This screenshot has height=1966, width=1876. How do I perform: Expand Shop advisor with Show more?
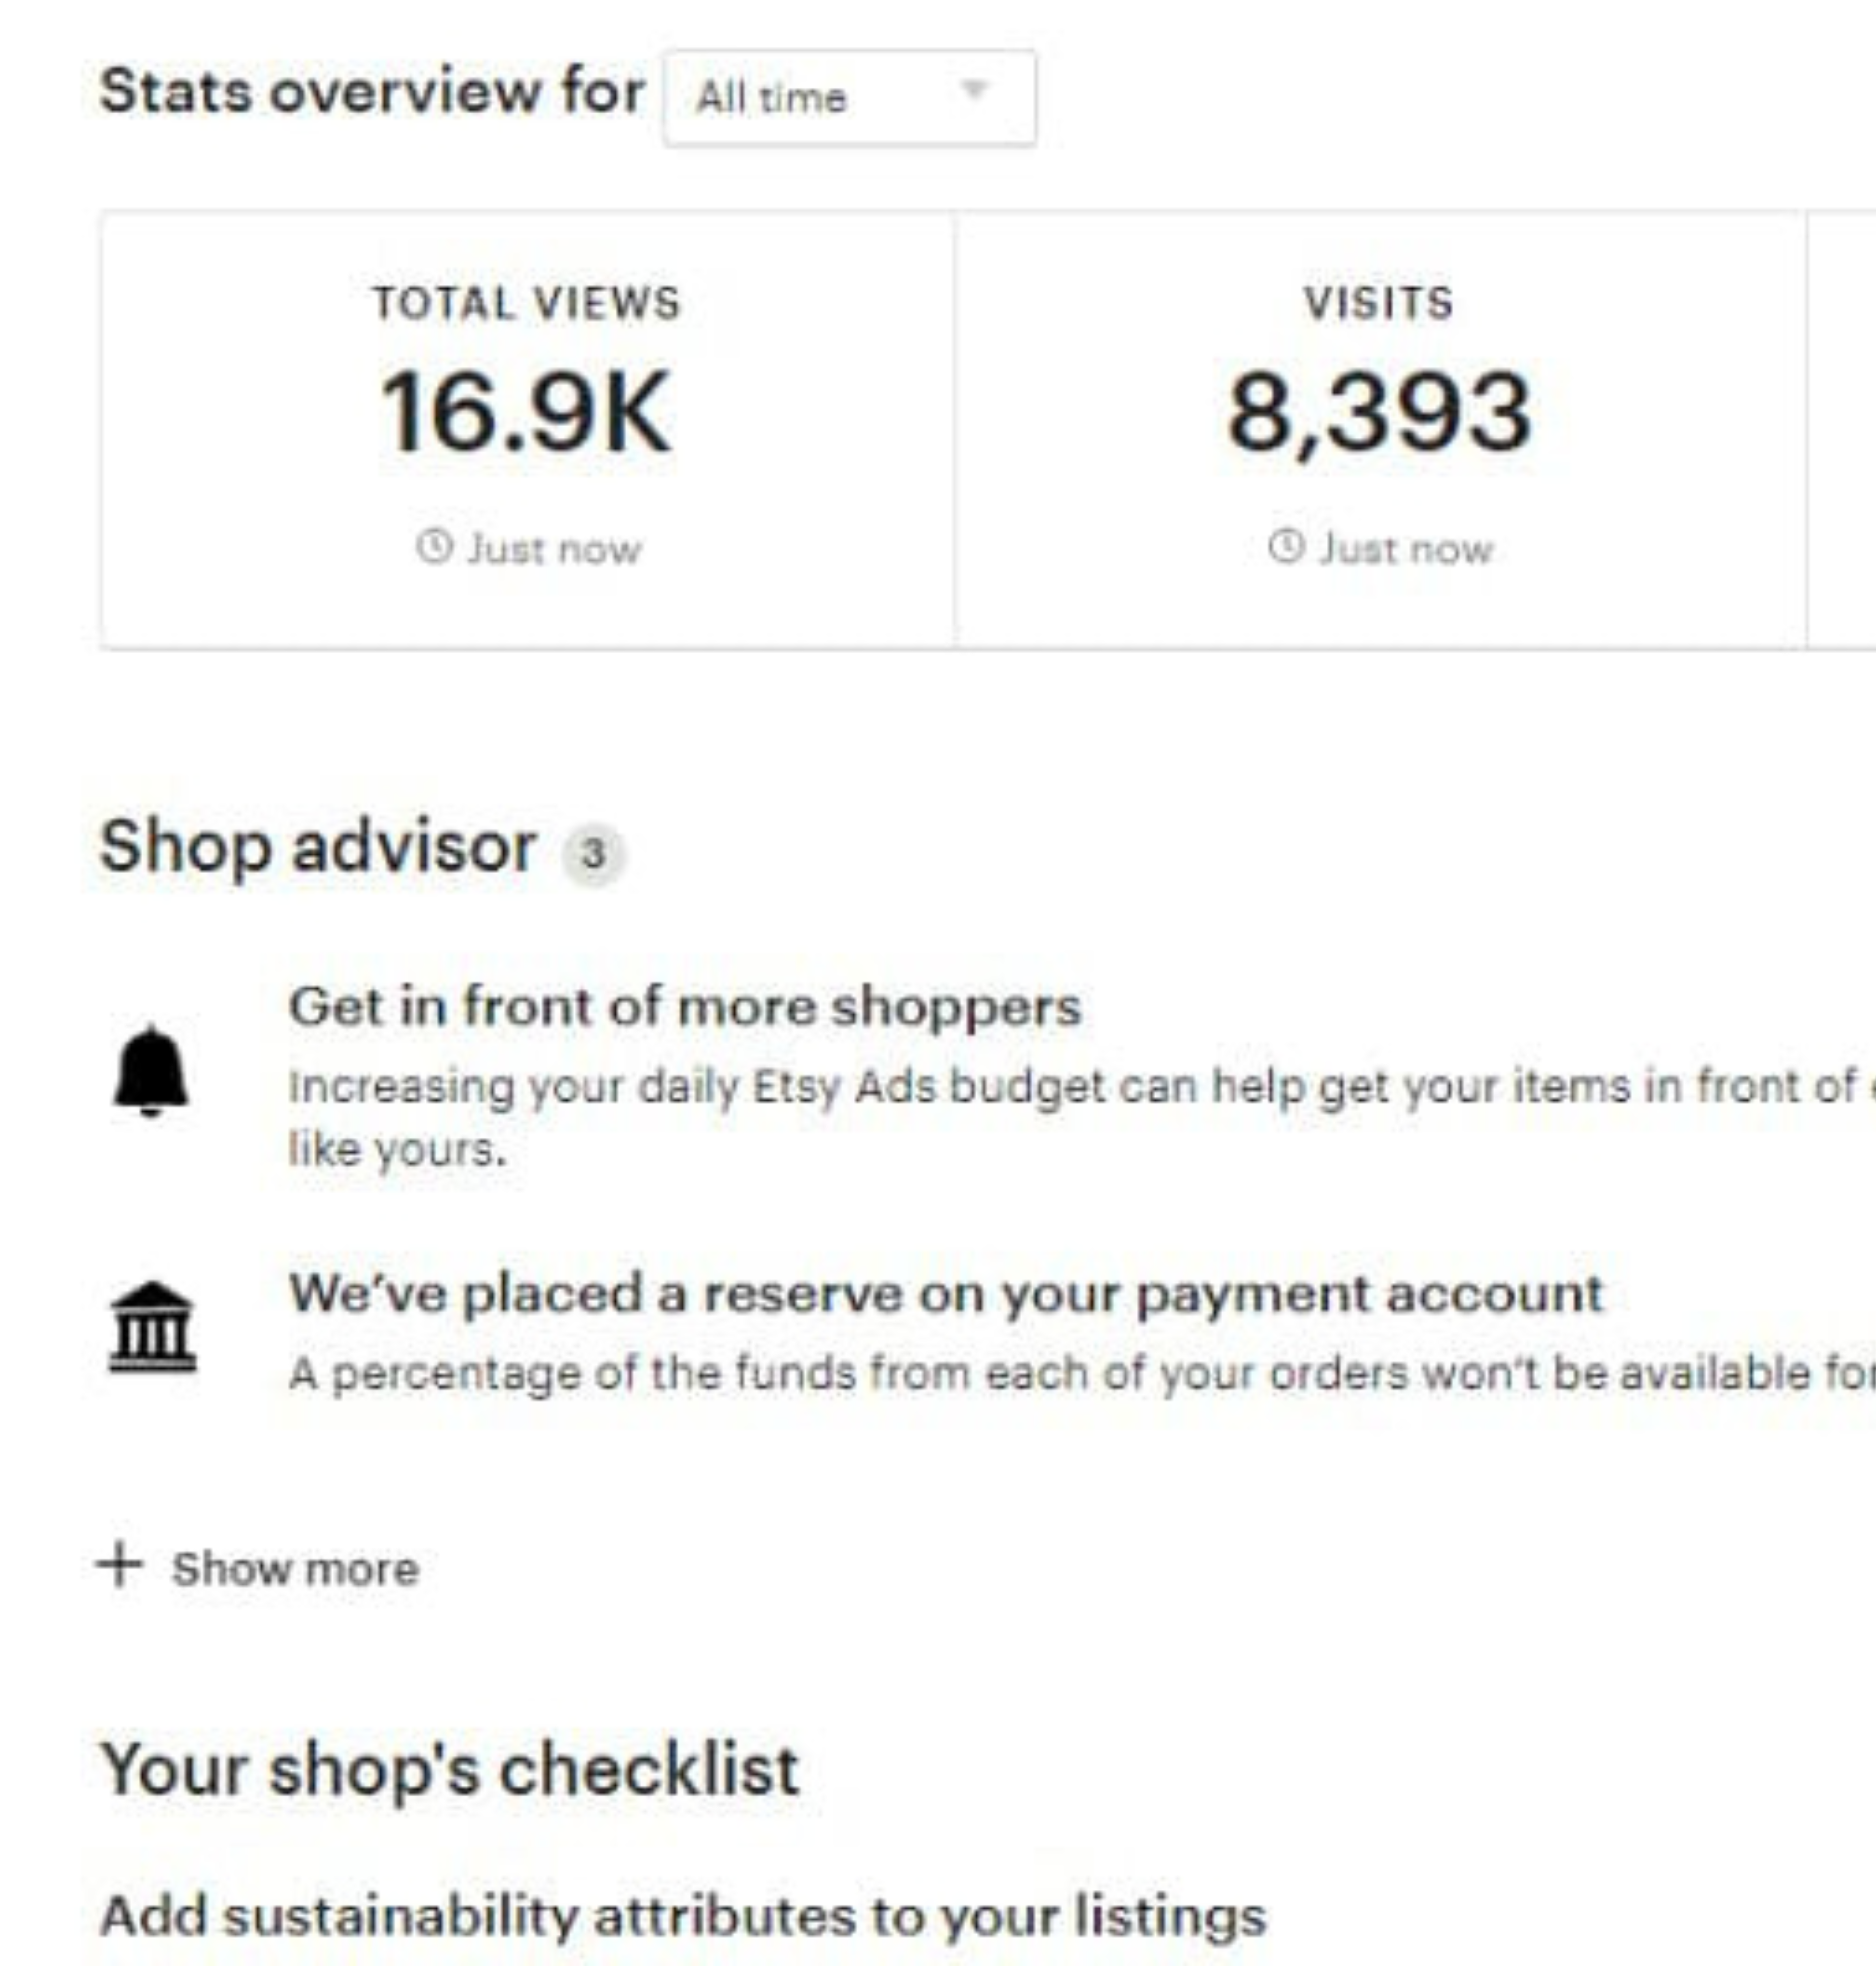[294, 1569]
